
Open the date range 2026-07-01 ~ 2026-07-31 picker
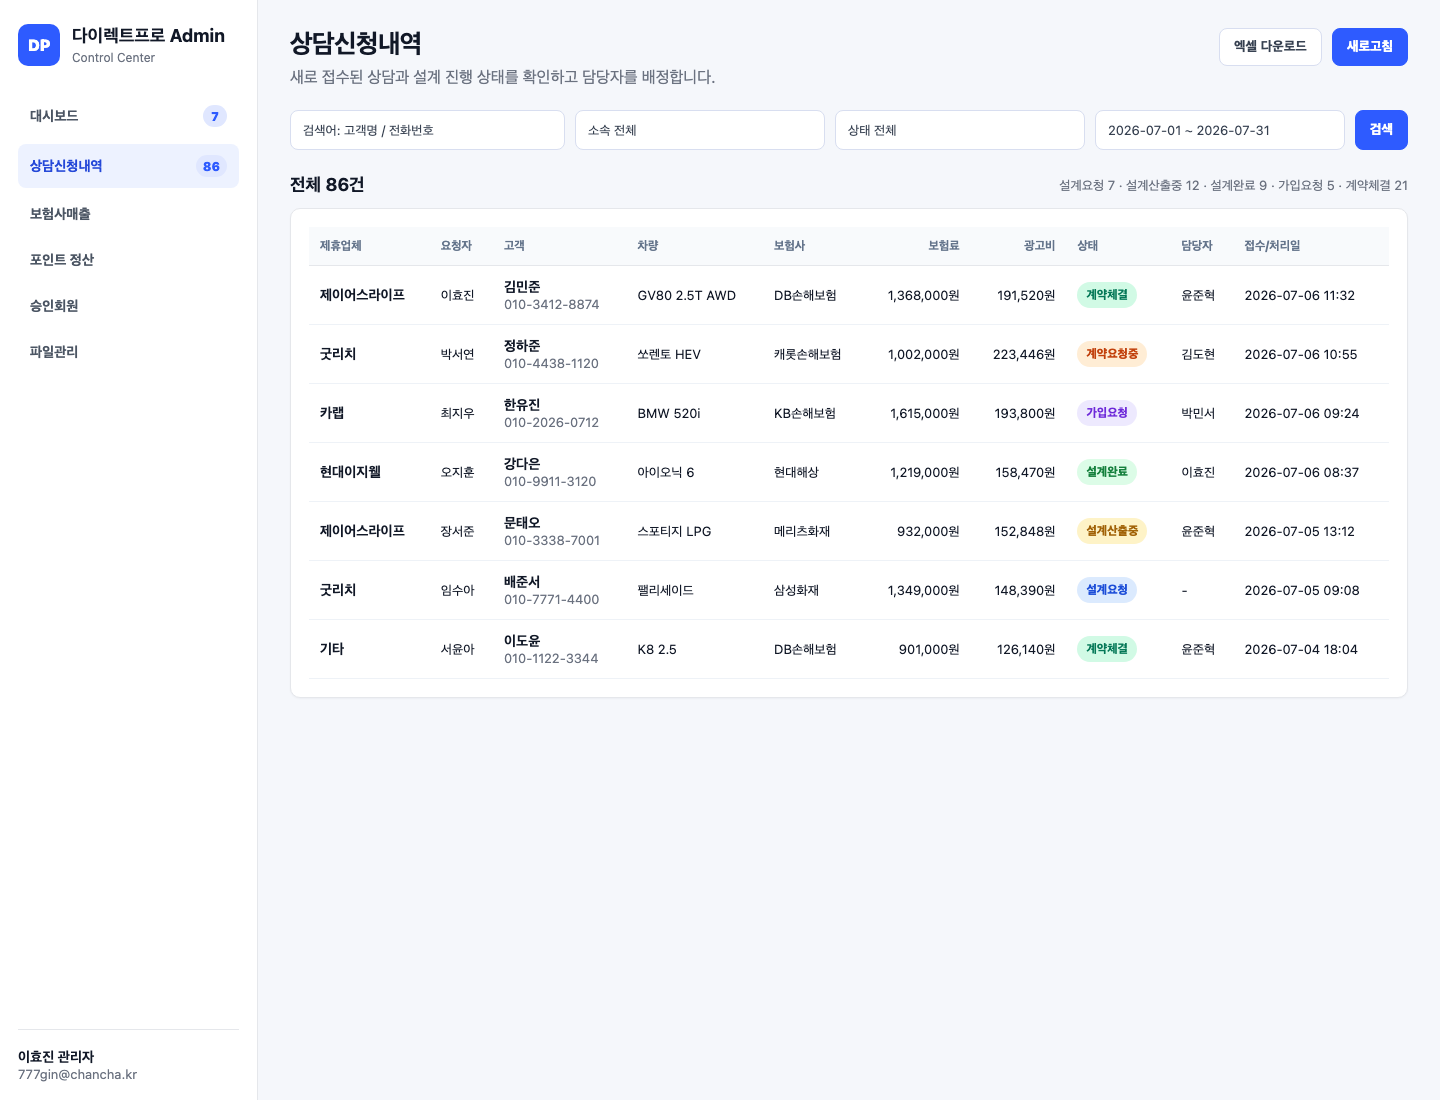1220,130
